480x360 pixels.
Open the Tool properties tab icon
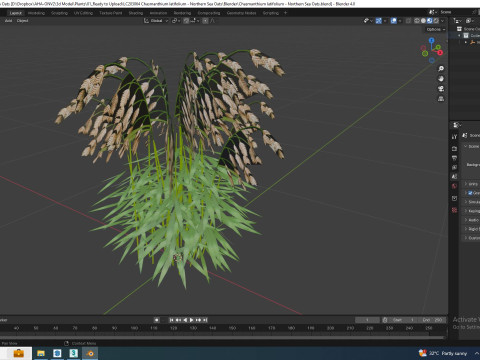click(454, 137)
